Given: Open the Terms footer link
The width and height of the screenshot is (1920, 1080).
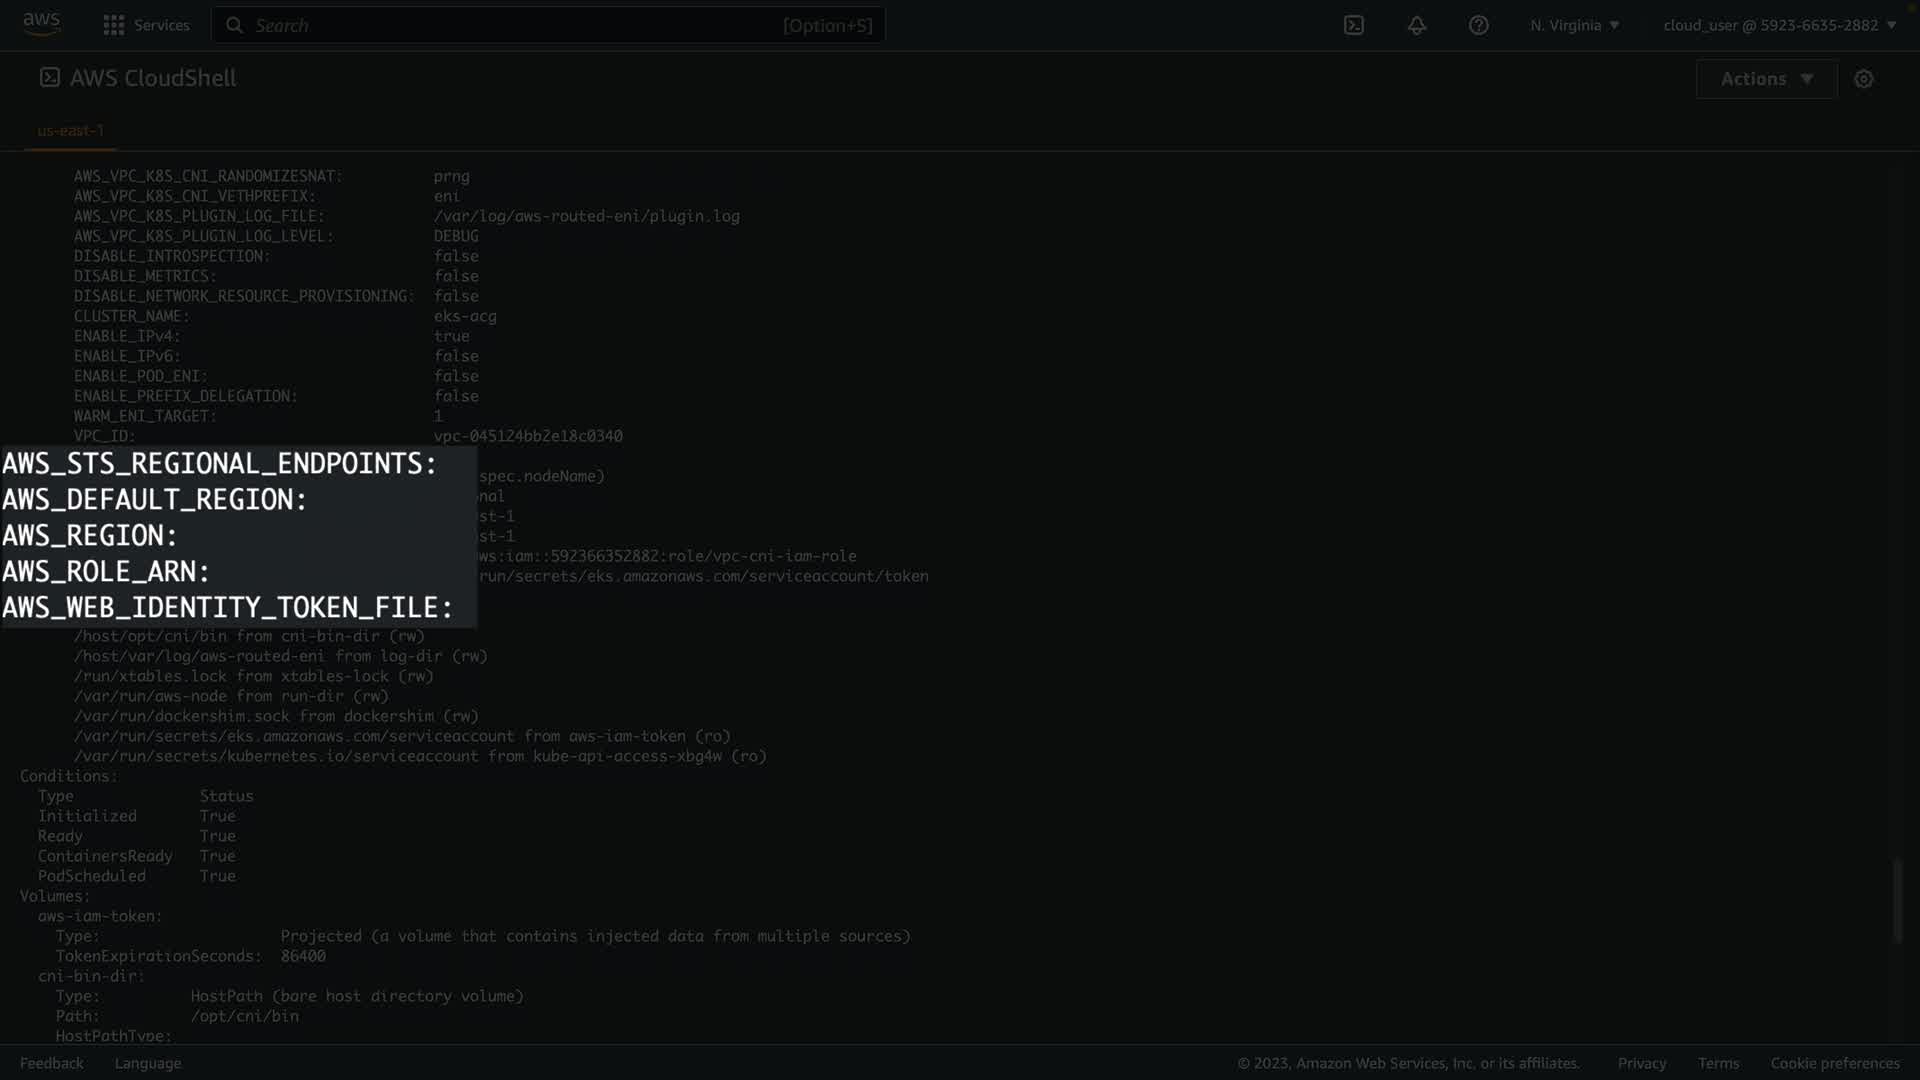Looking at the screenshot, I should pyautogui.click(x=1718, y=1063).
